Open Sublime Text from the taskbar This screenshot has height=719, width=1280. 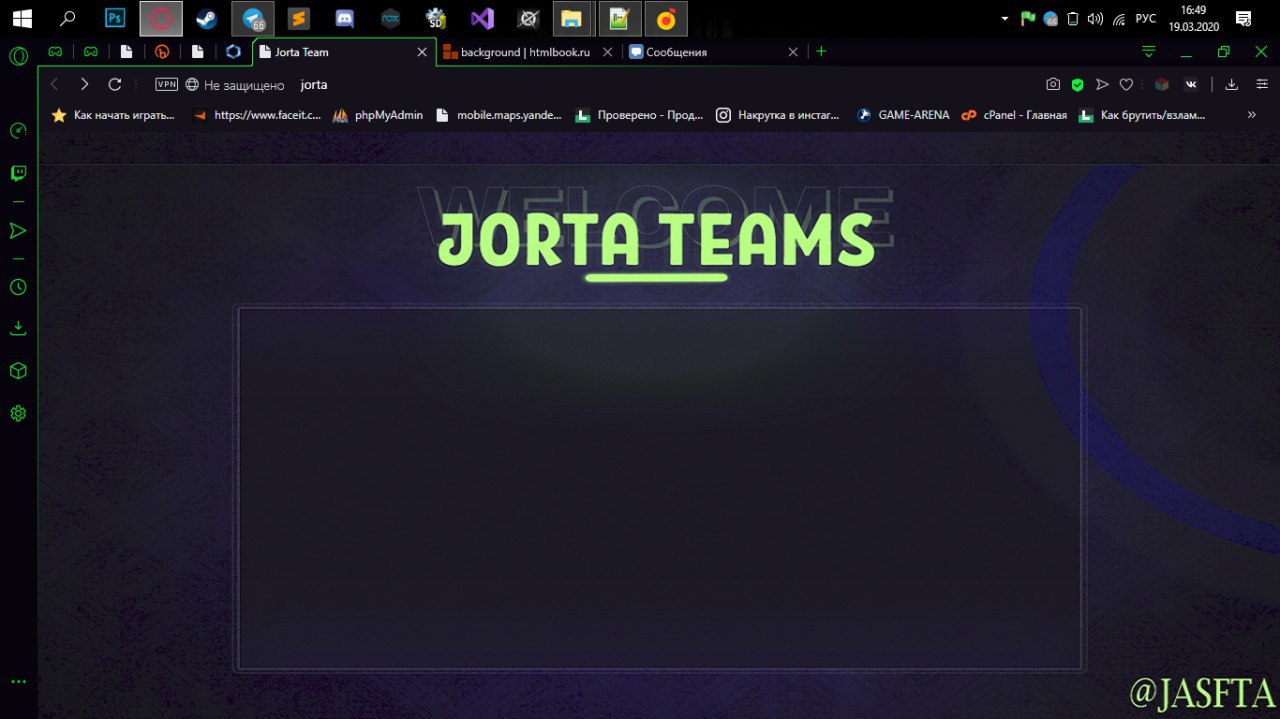point(298,18)
